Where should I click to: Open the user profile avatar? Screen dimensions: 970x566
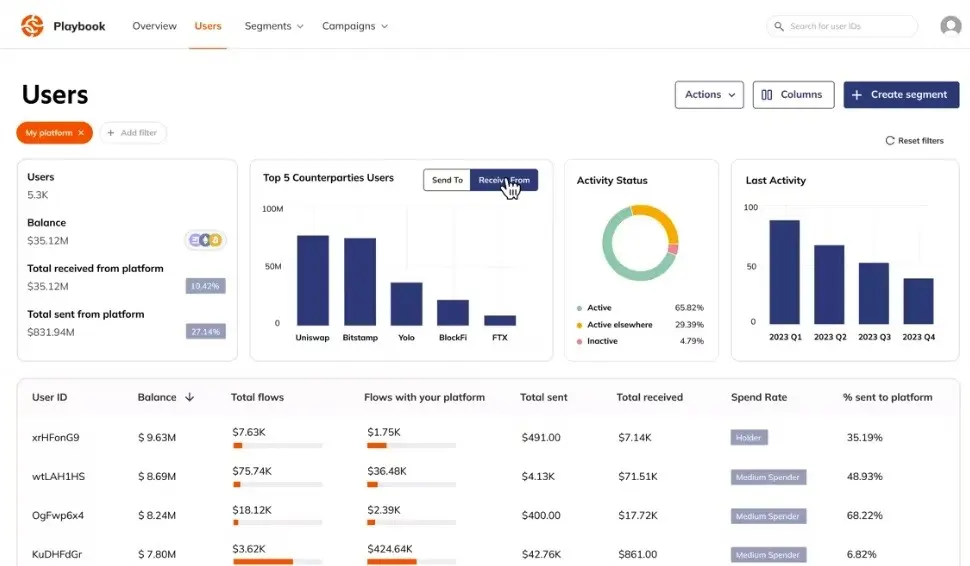coord(950,26)
